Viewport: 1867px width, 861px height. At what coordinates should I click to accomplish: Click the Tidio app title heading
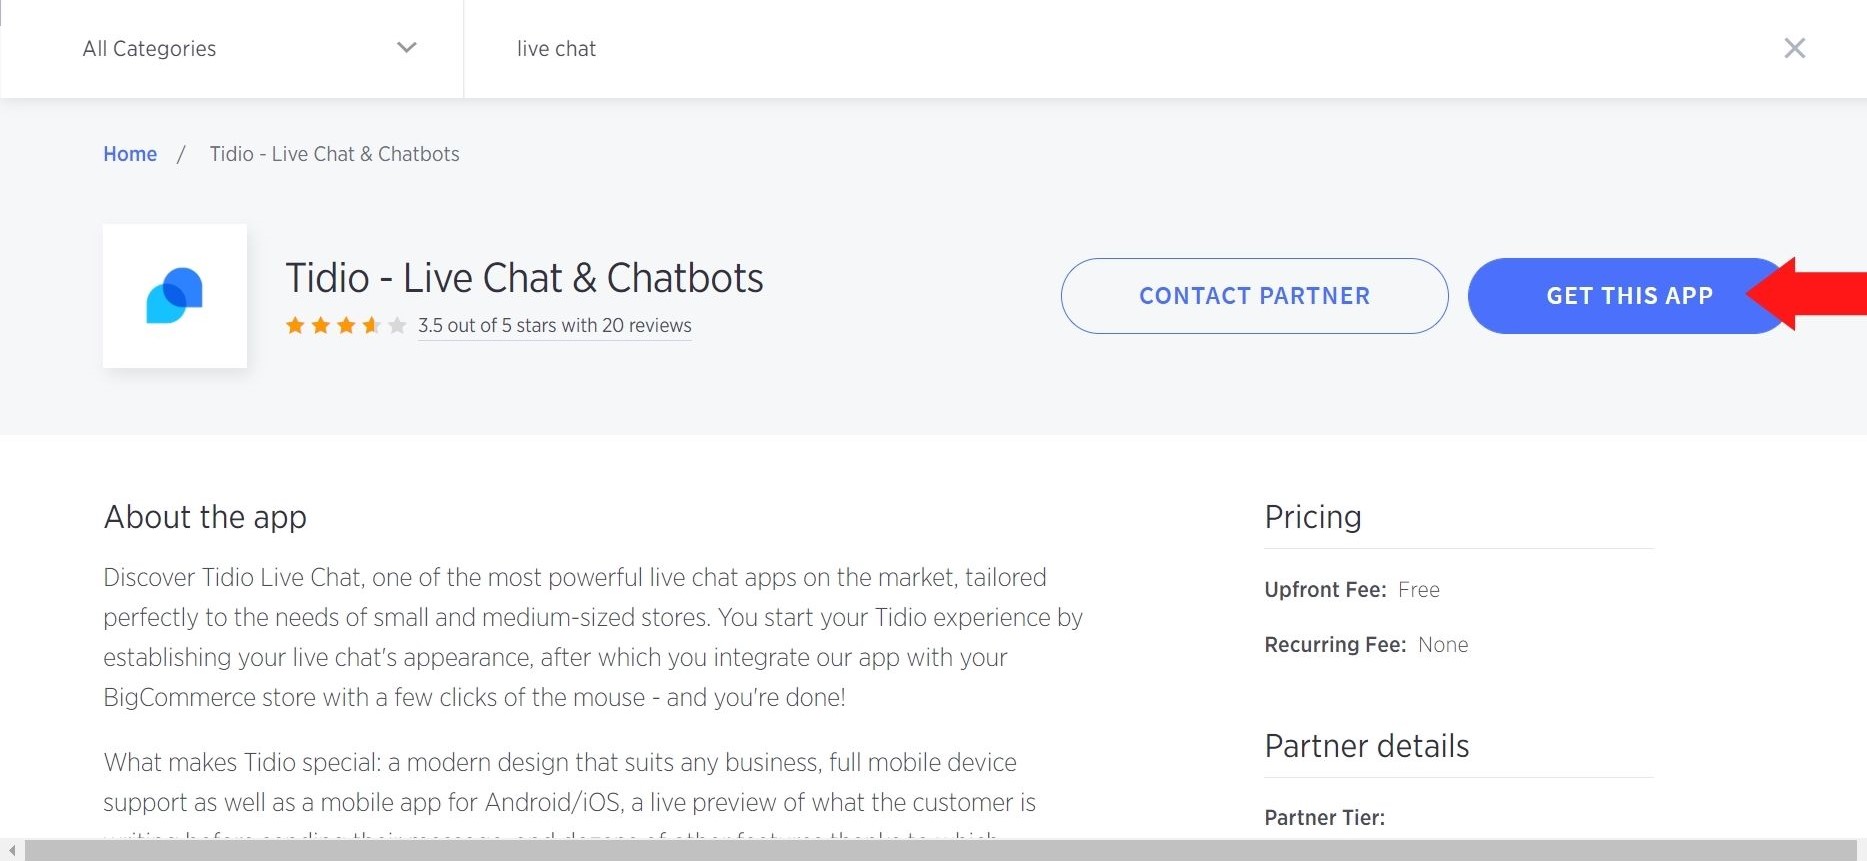524,278
